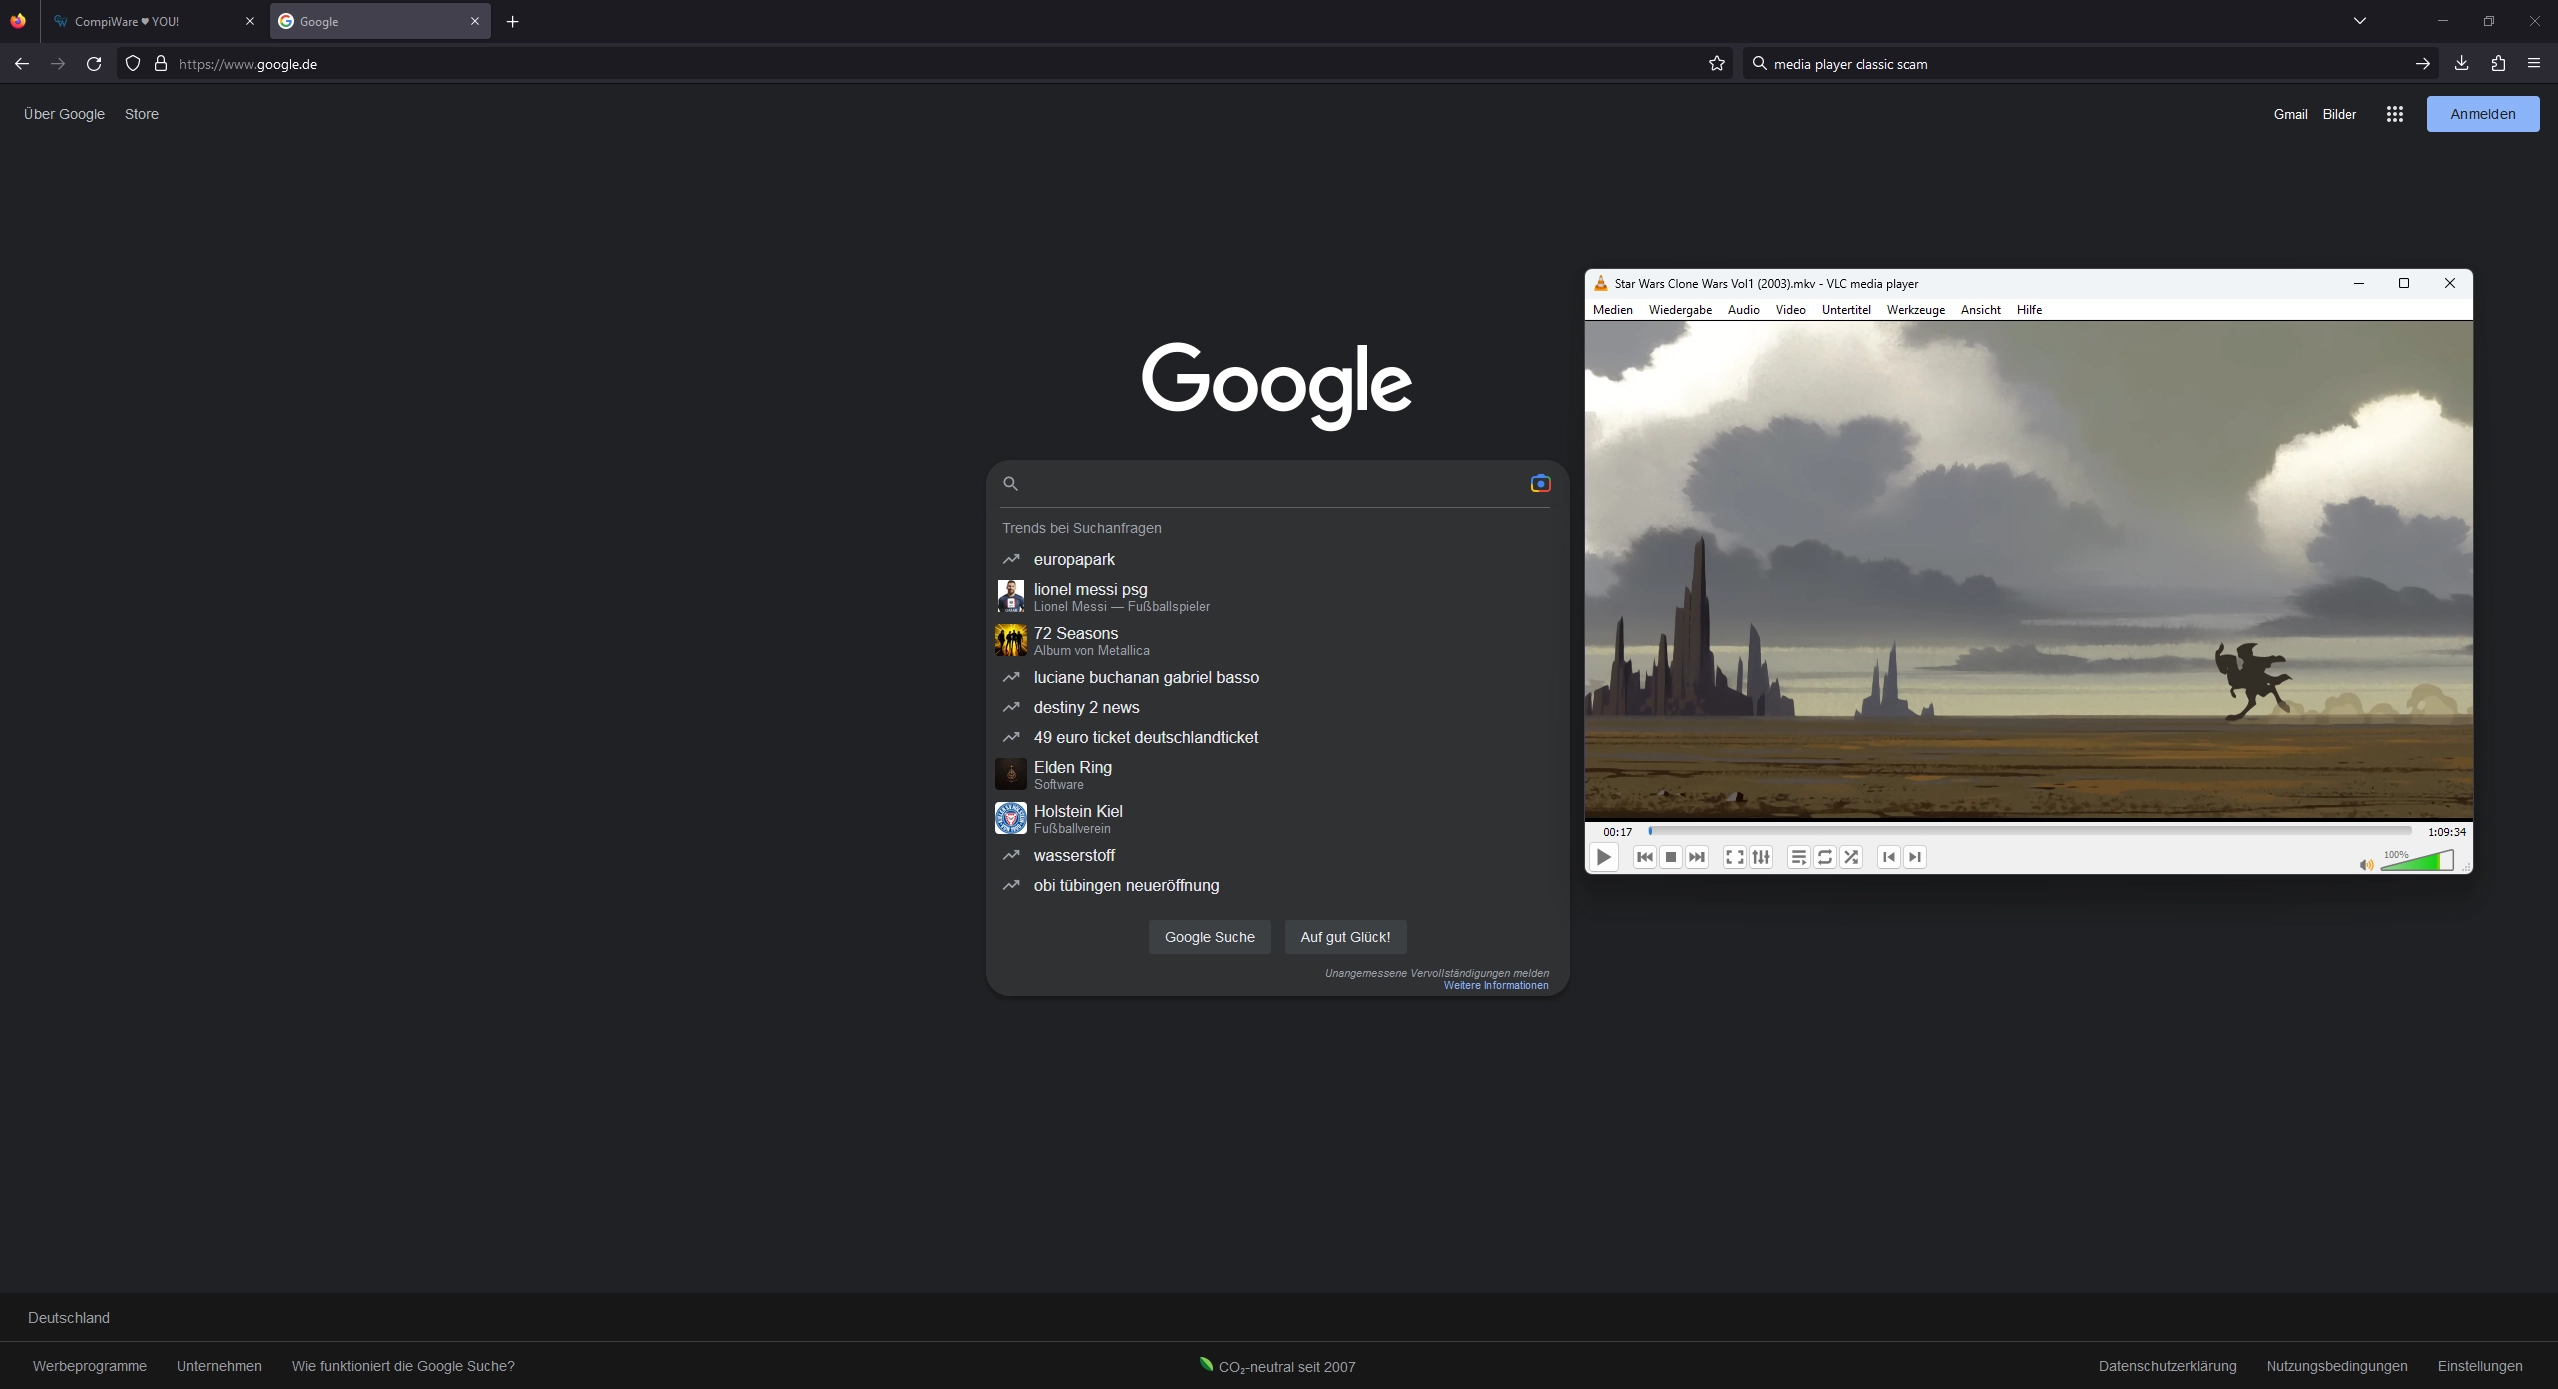Open VLC extended settings equalizer icon
This screenshot has height=1389, width=2558.
click(1761, 857)
